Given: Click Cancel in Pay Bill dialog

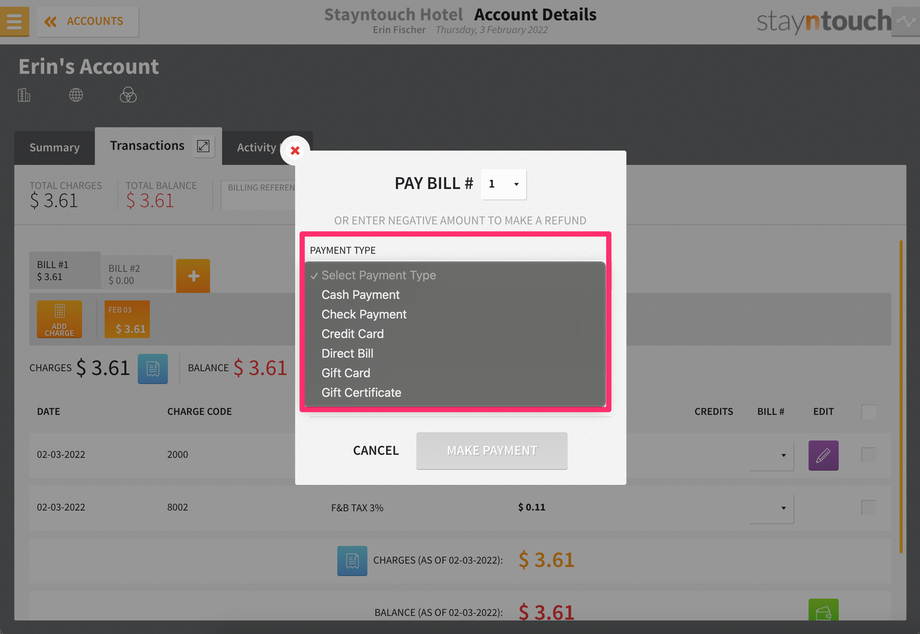Looking at the screenshot, I should pyautogui.click(x=376, y=450).
